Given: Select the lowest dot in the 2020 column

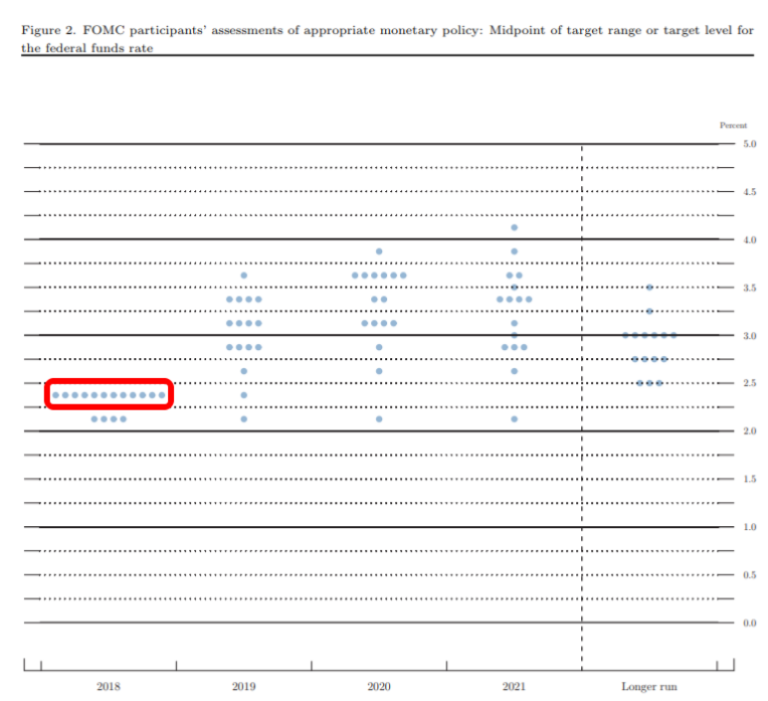Looking at the screenshot, I should click(379, 419).
